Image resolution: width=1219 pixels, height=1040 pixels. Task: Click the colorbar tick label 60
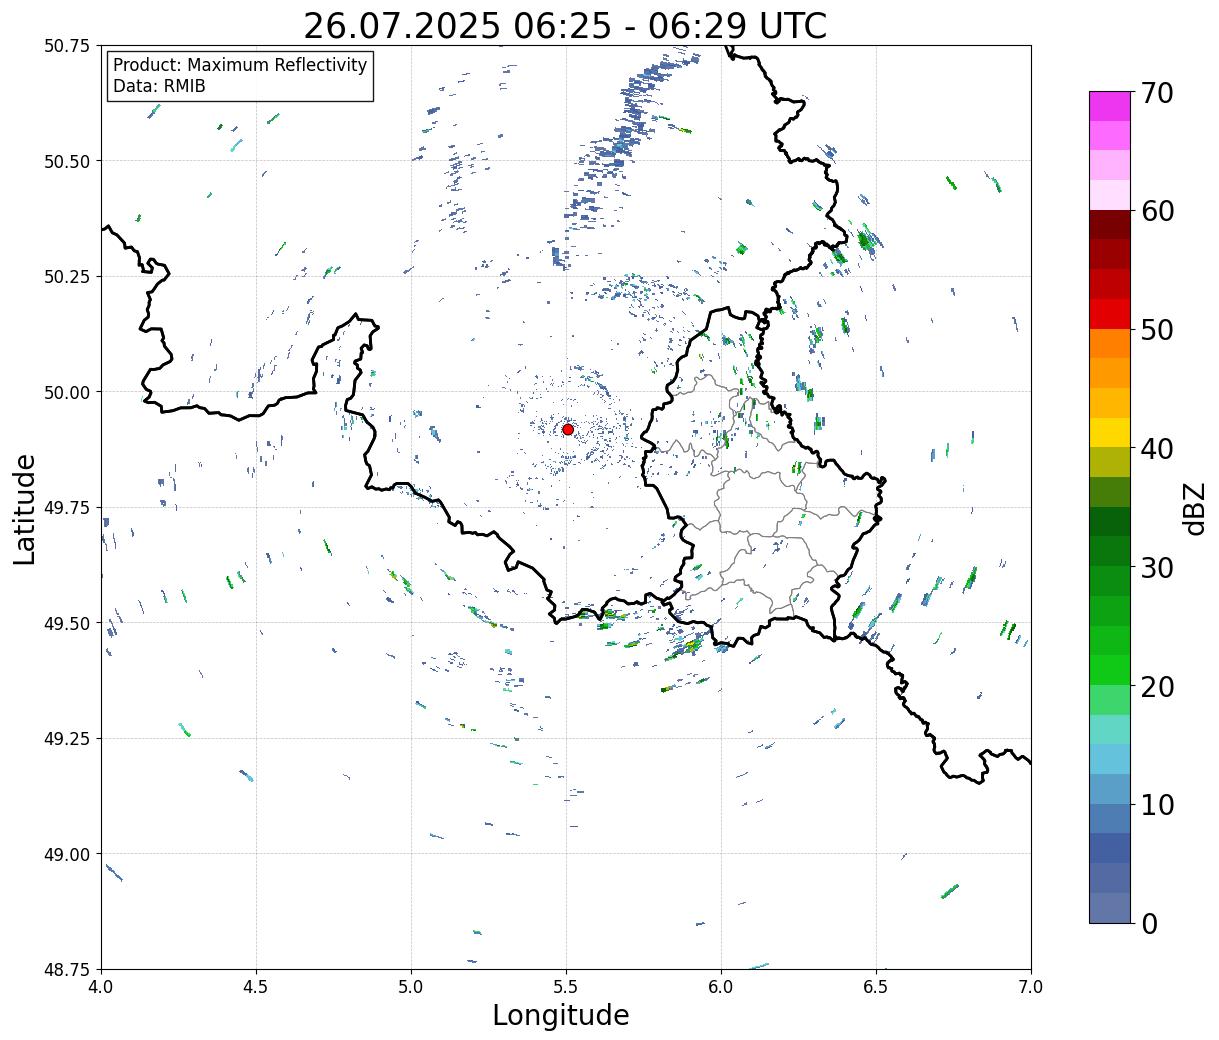click(x=1157, y=211)
